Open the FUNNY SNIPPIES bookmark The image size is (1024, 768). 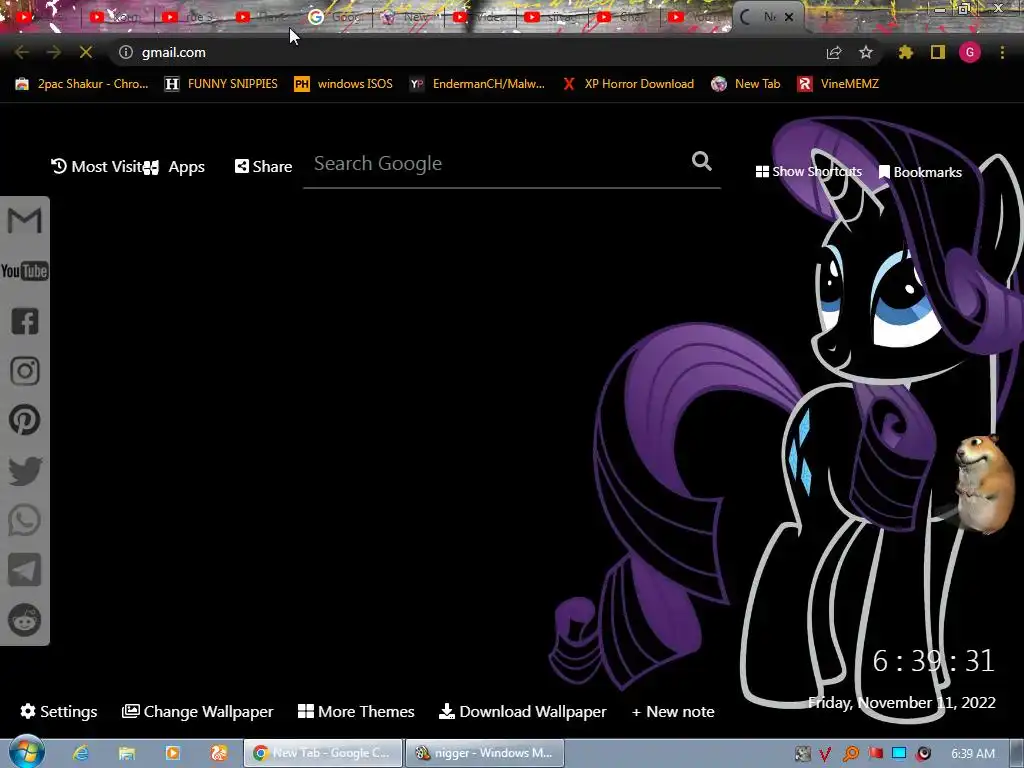click(221, 84)
